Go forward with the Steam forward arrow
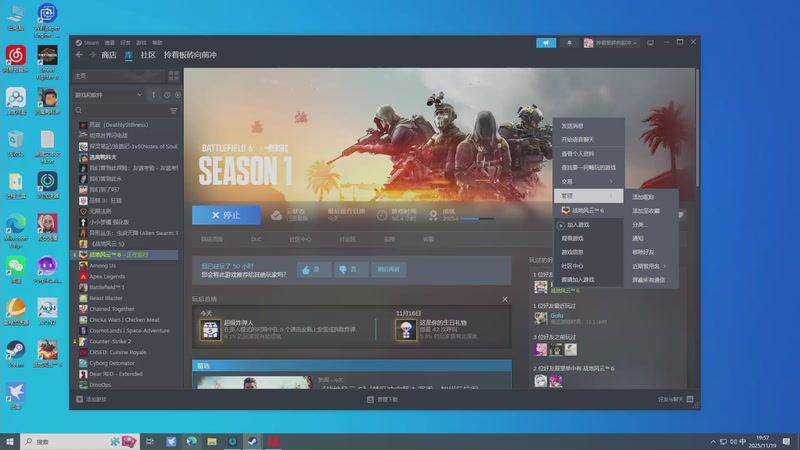The image size is (800, 450). tap(92, 55)
